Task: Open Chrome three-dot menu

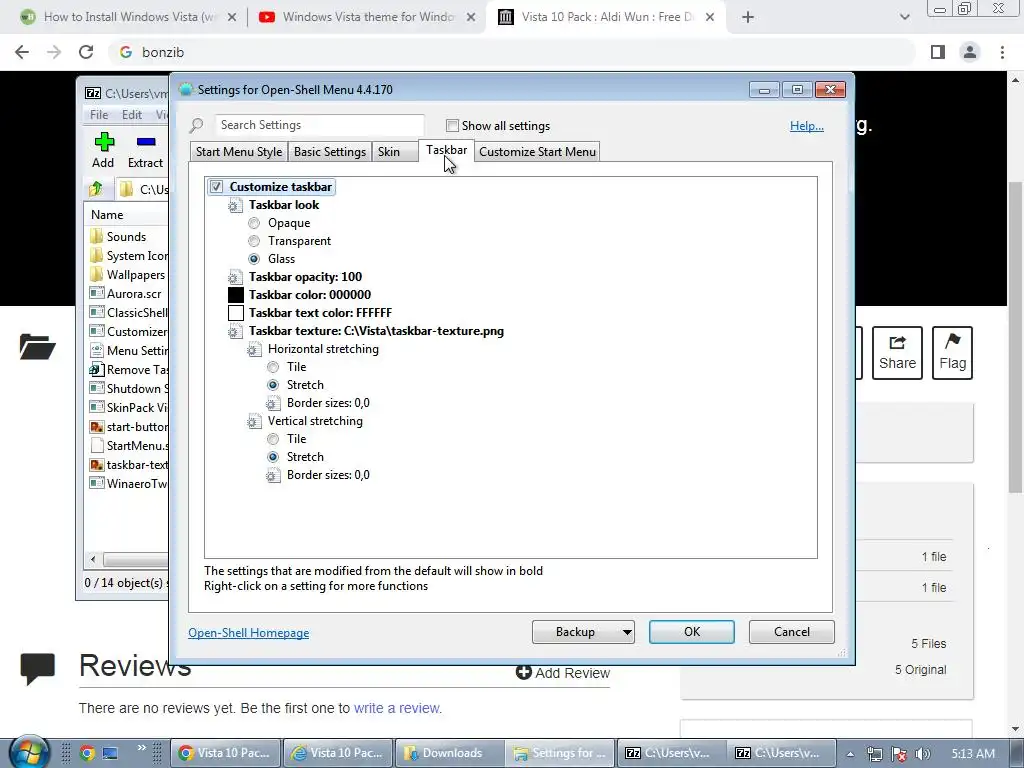Action: [x=1002, y=52]
